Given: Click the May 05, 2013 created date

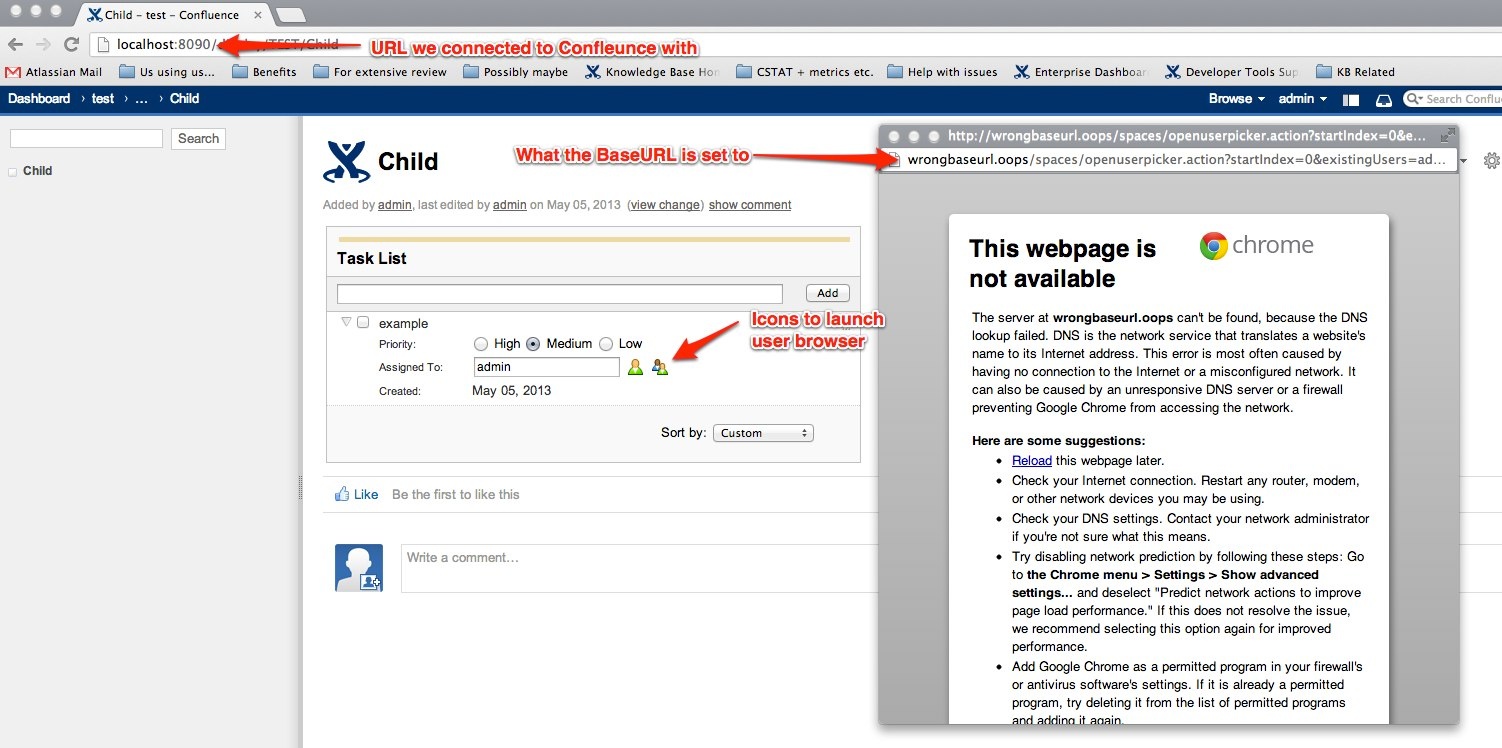Looking at the screenshot, I should tap(511, 390).
